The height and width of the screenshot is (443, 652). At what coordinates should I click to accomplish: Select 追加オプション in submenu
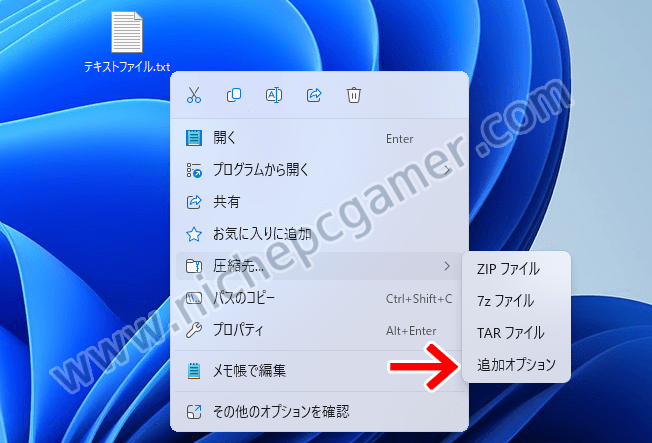[x=516, y=364]
